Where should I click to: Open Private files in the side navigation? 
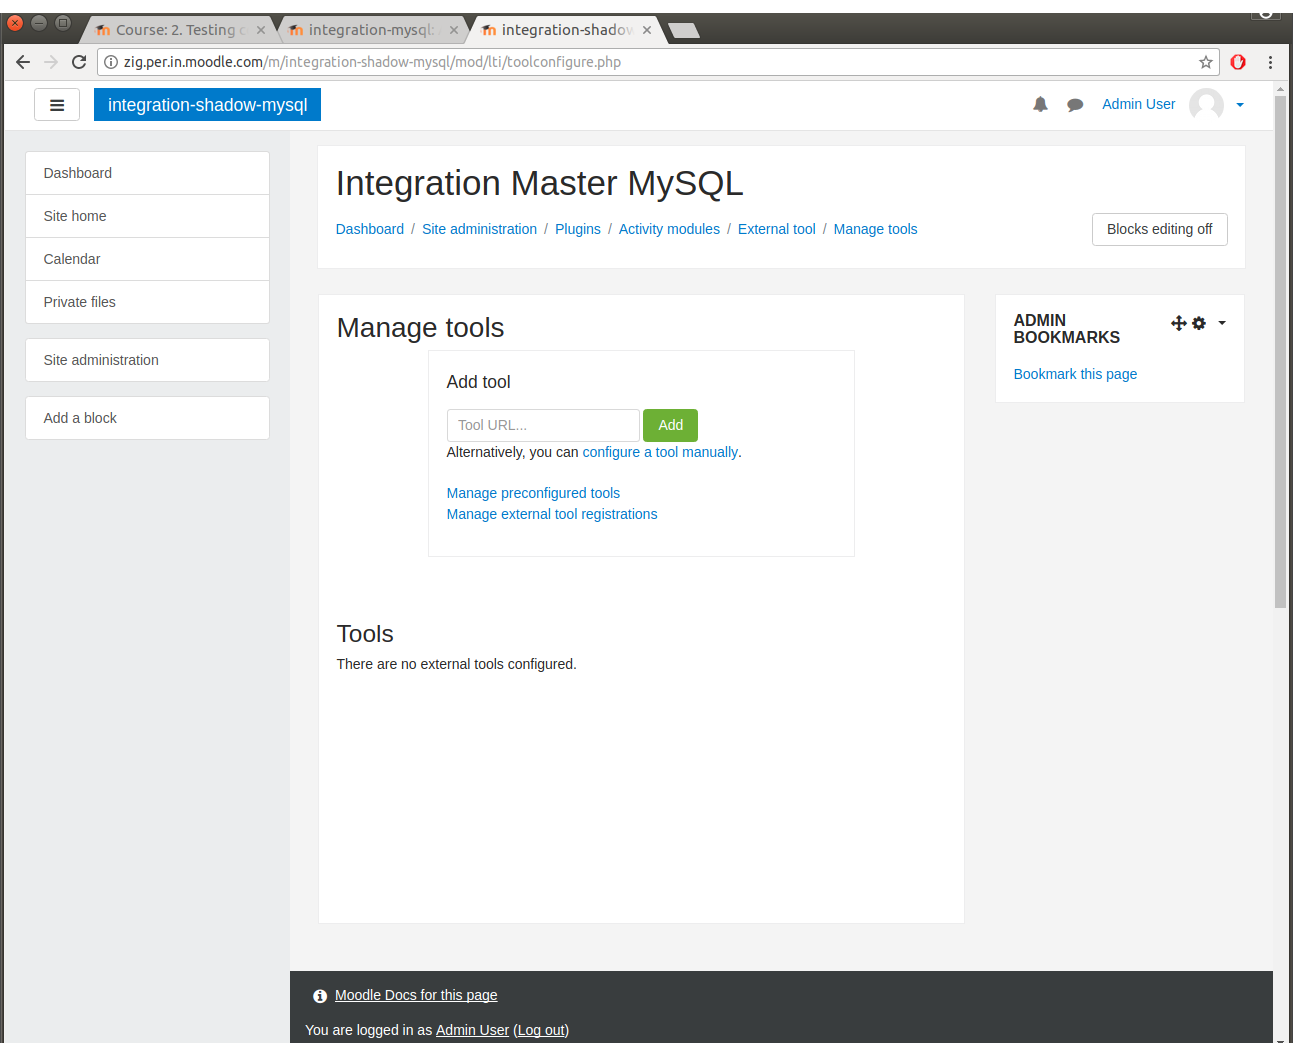tap(147, 302)
